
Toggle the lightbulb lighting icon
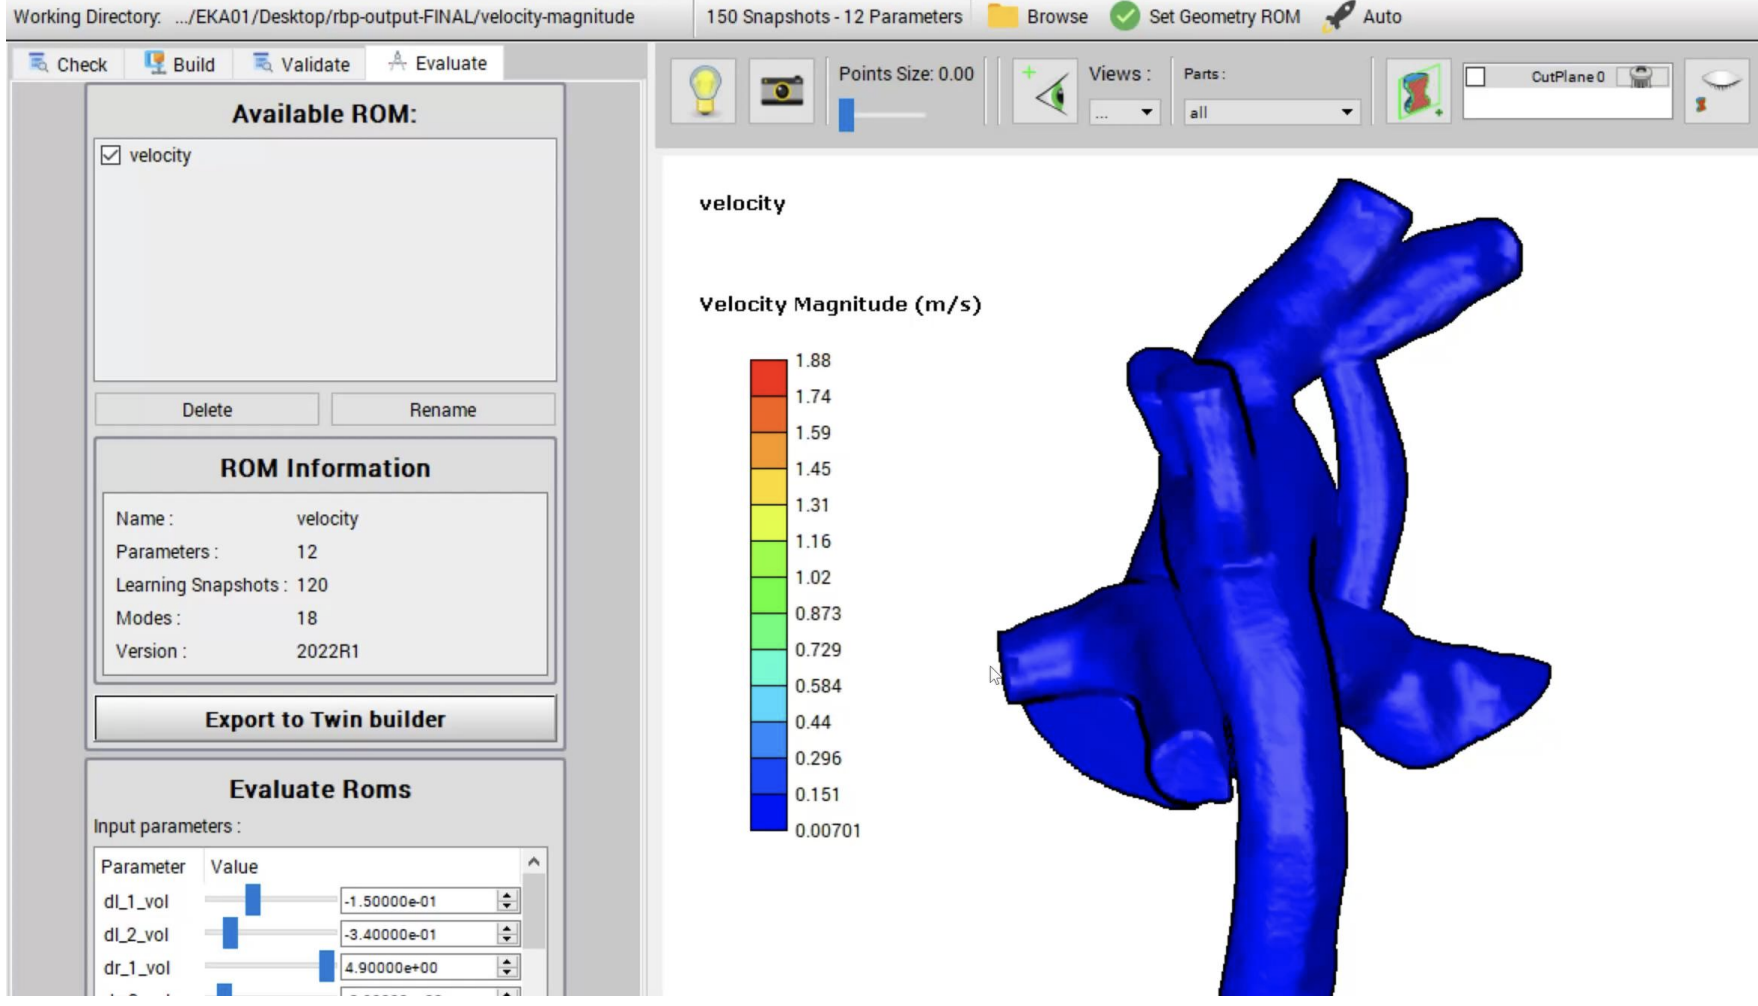(704, 91)
